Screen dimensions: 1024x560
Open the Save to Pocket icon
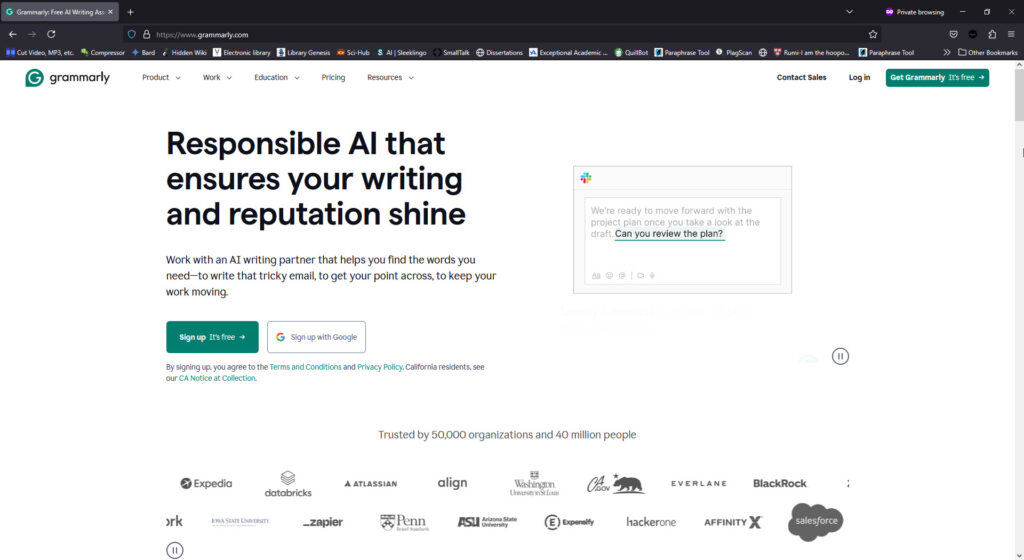[x=953, y=35]
